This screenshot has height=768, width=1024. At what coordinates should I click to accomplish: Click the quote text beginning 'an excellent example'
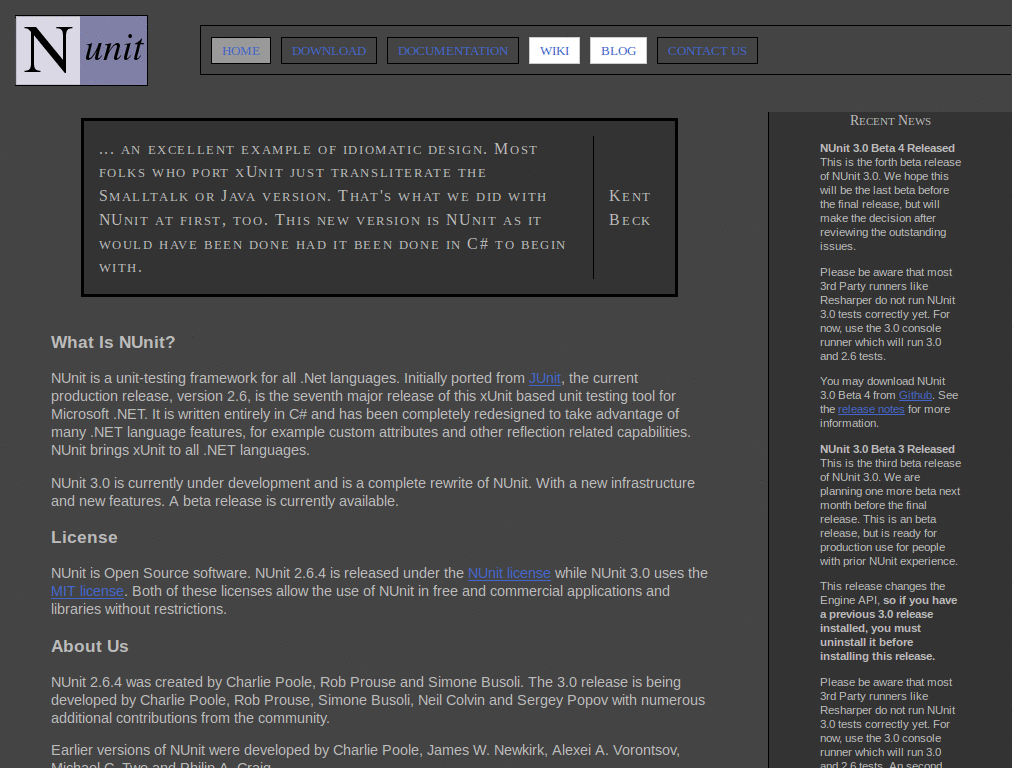[x=332, y=208]
